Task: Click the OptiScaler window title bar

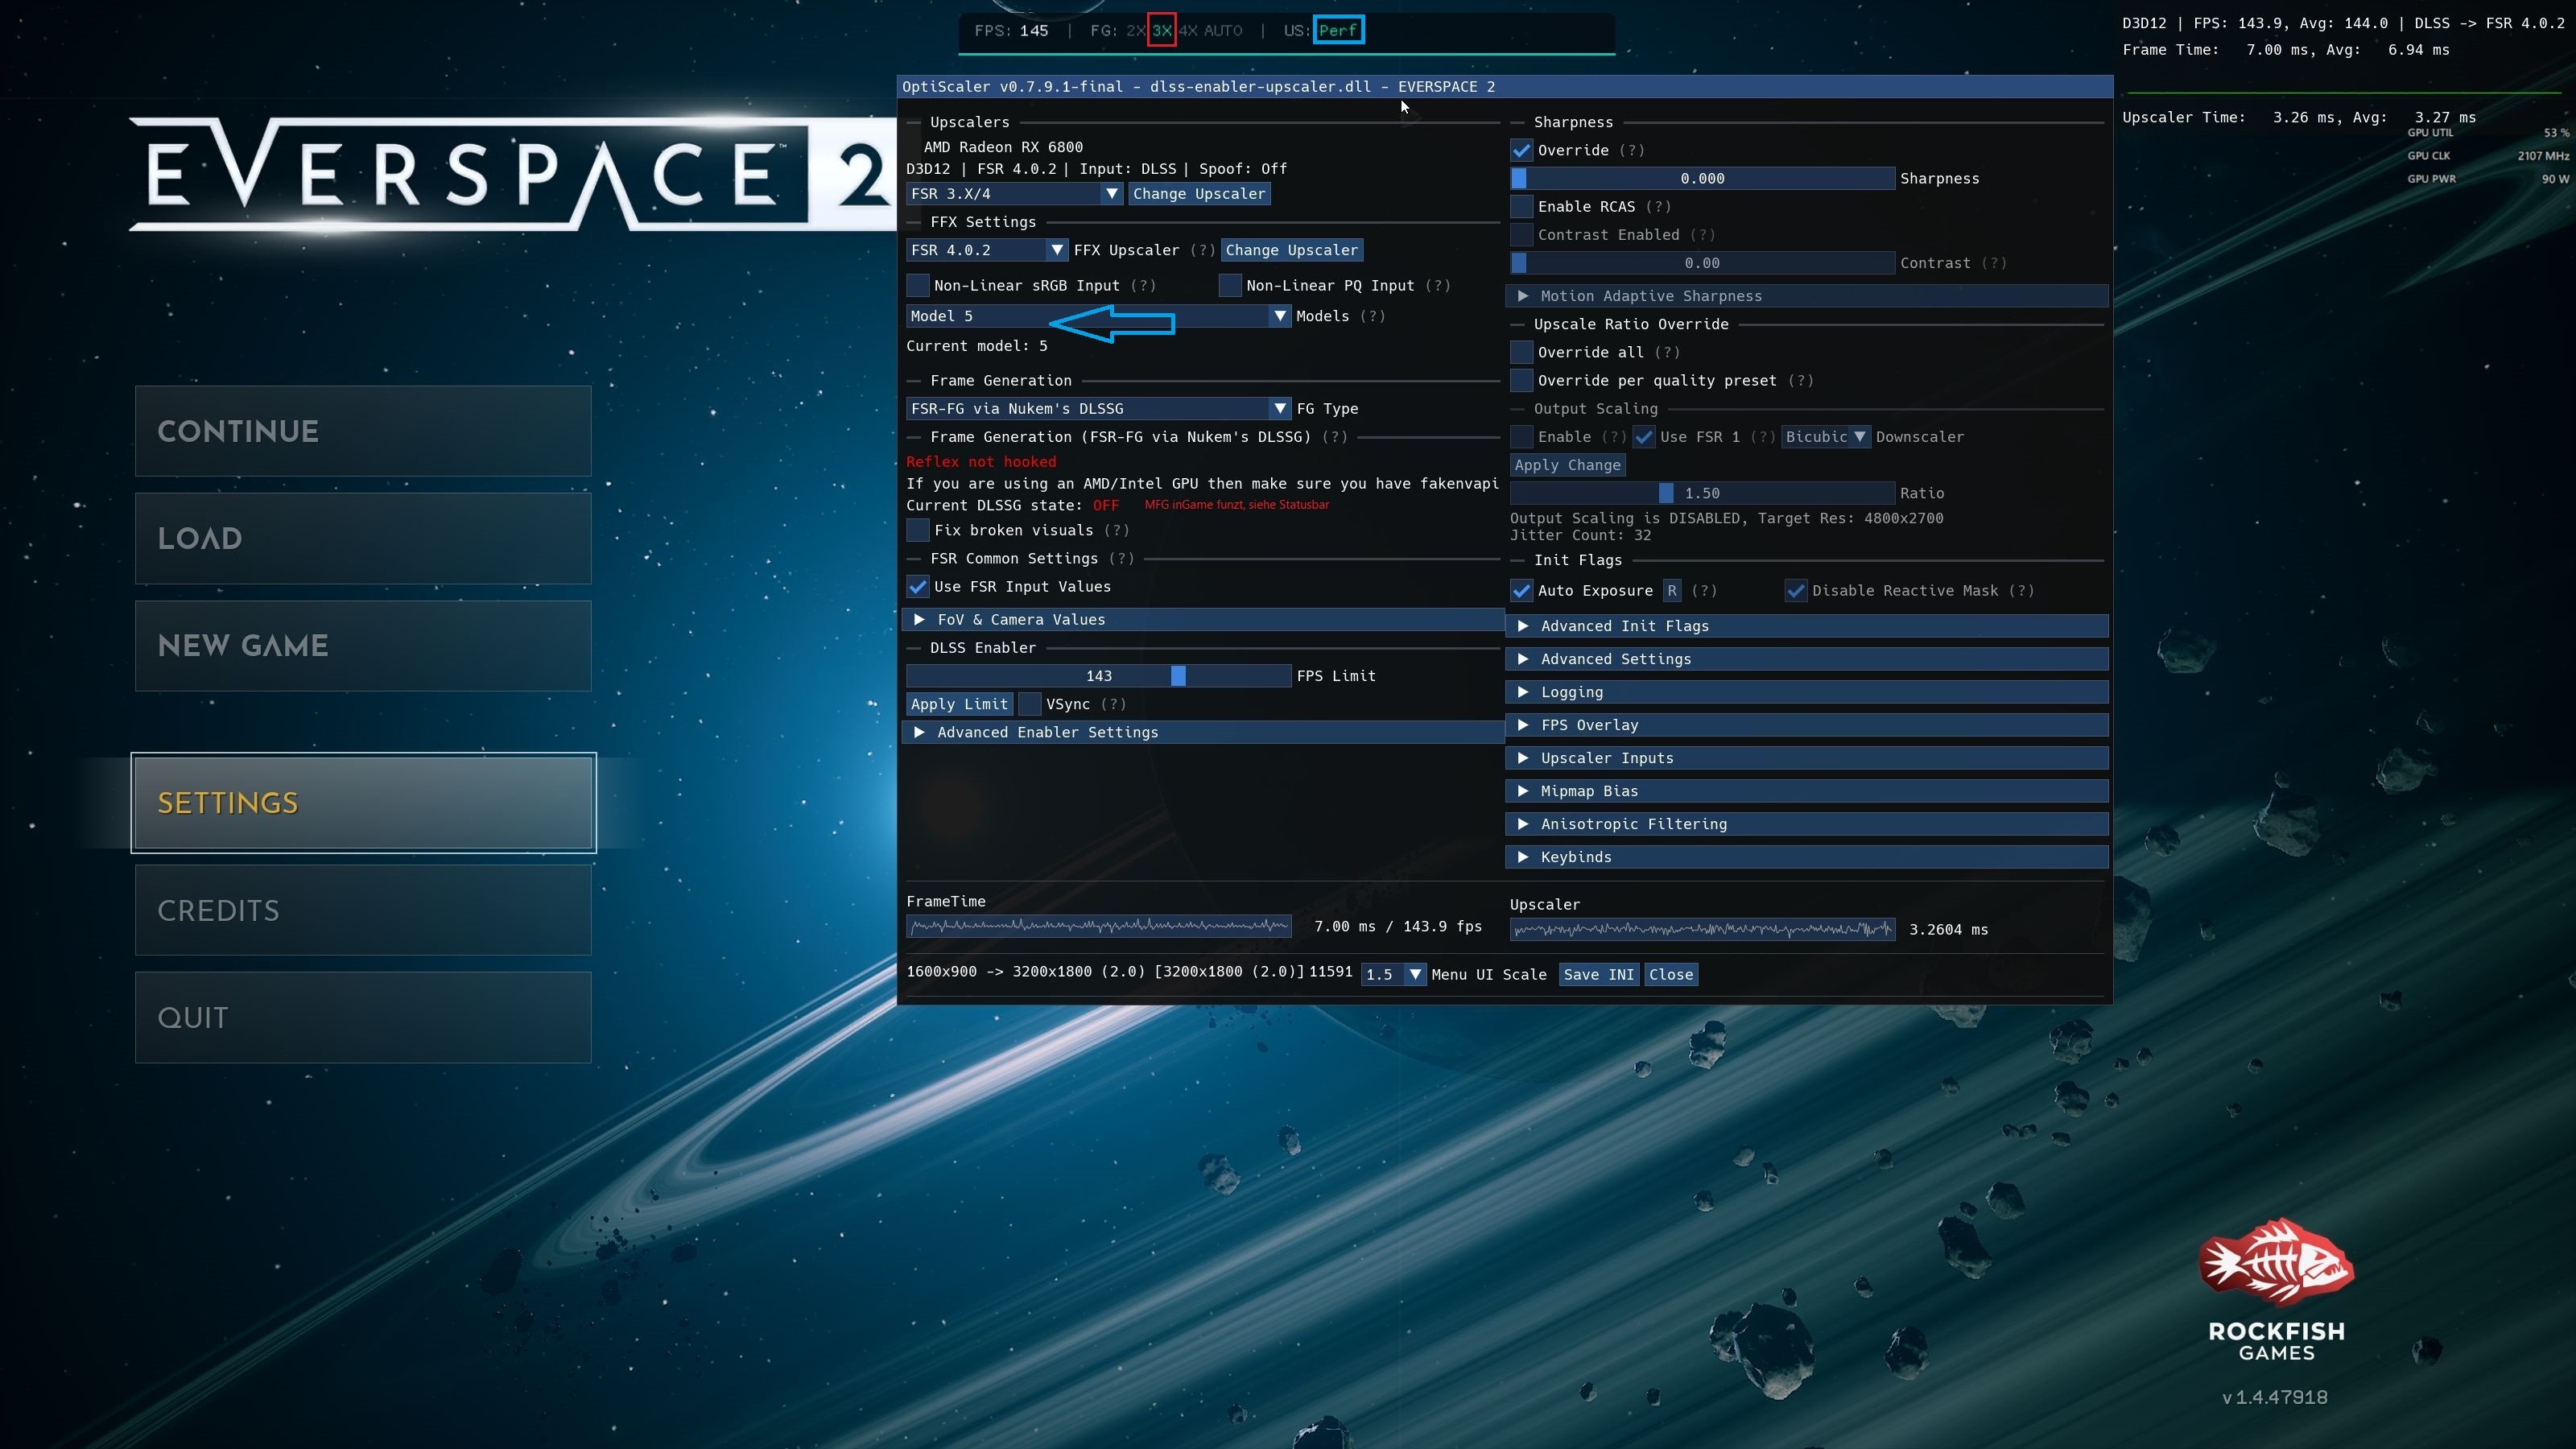Action: click(1504, 87)
